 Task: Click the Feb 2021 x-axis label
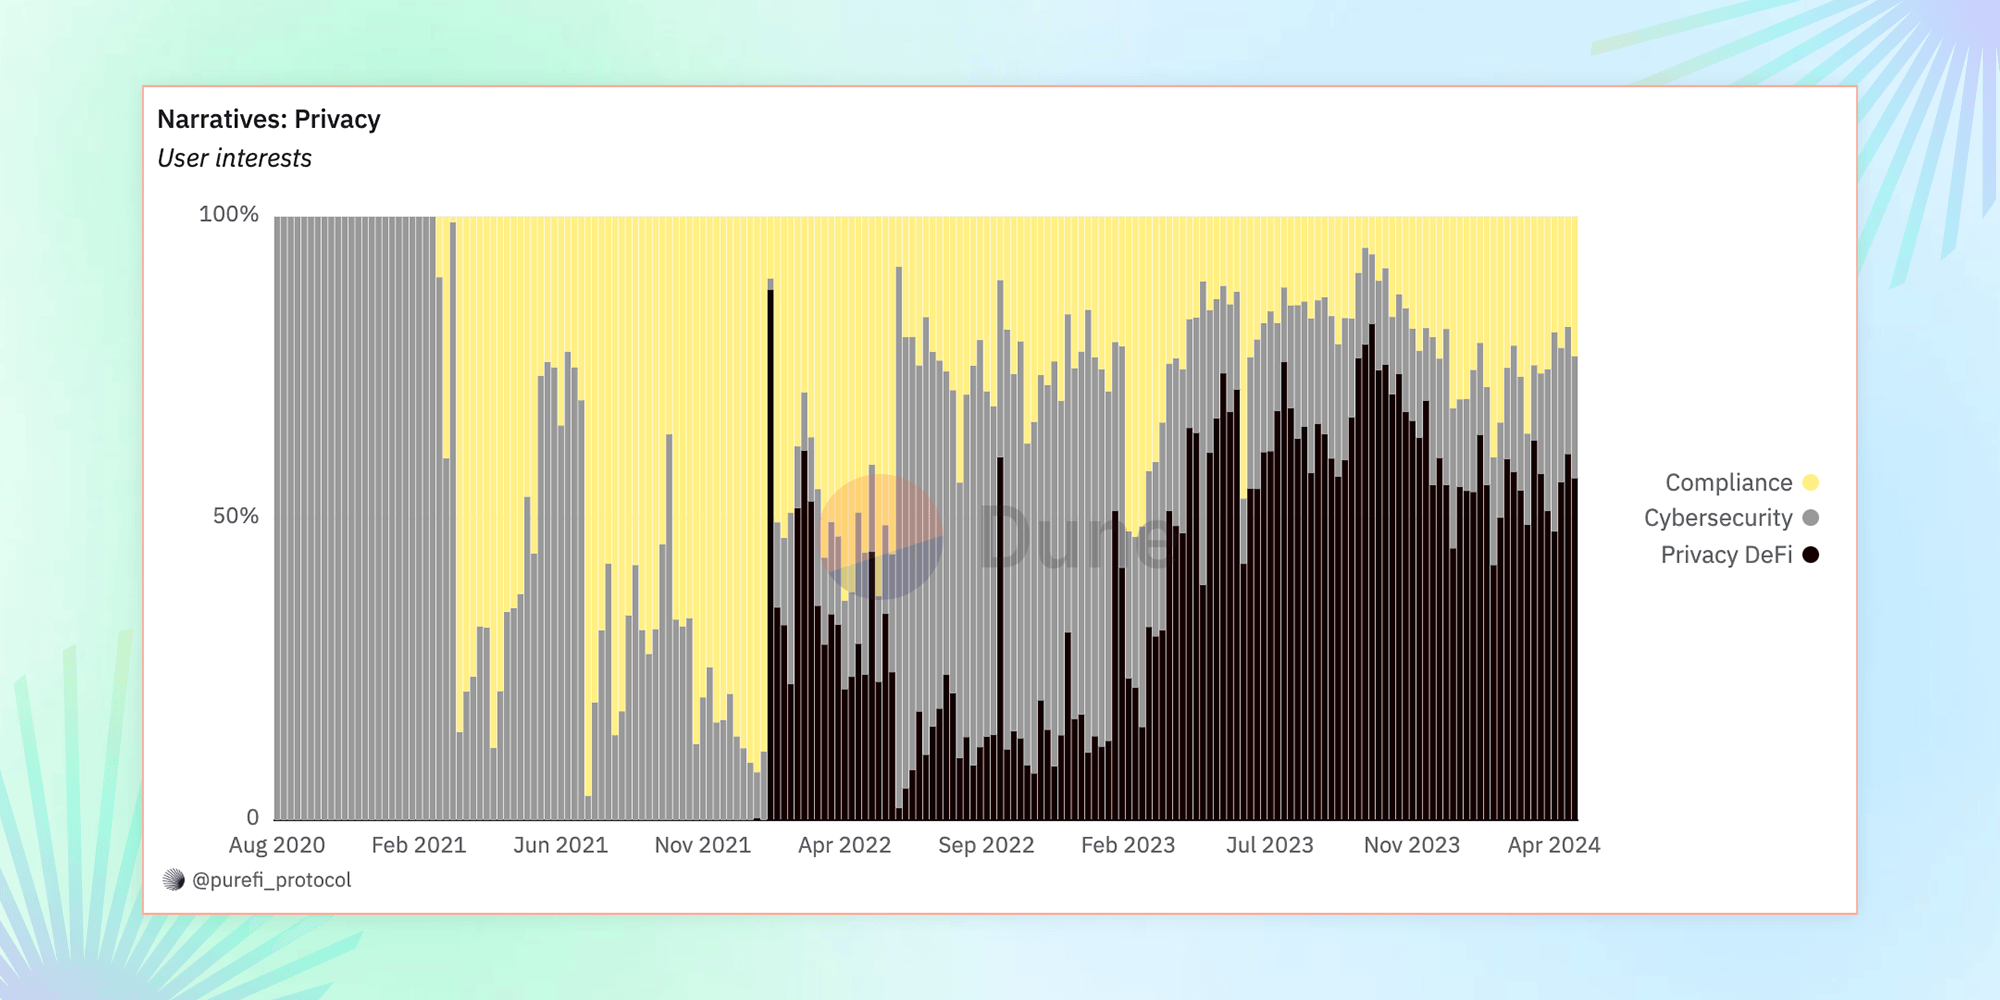(x=419, y=846)
